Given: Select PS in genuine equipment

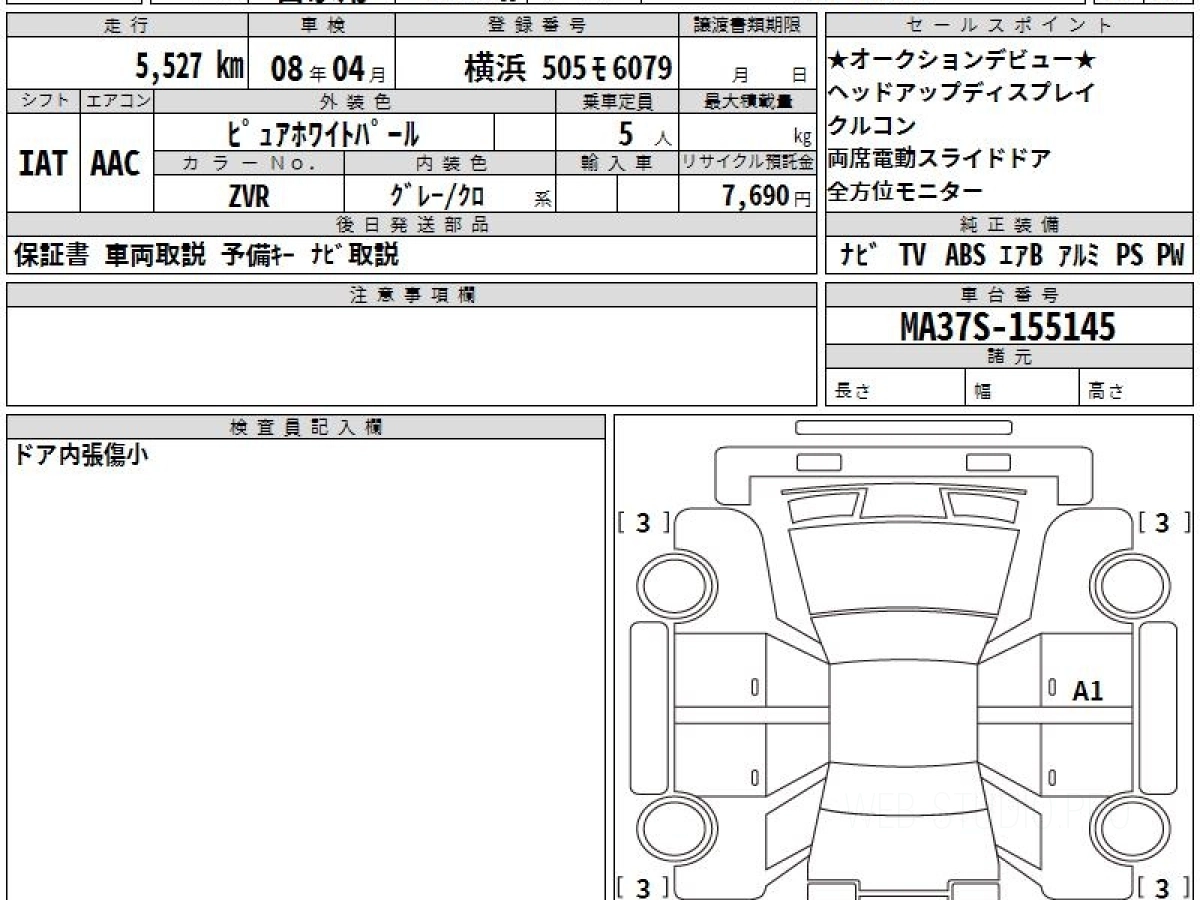Looking at the screenshot, I should pos(1130,256).
